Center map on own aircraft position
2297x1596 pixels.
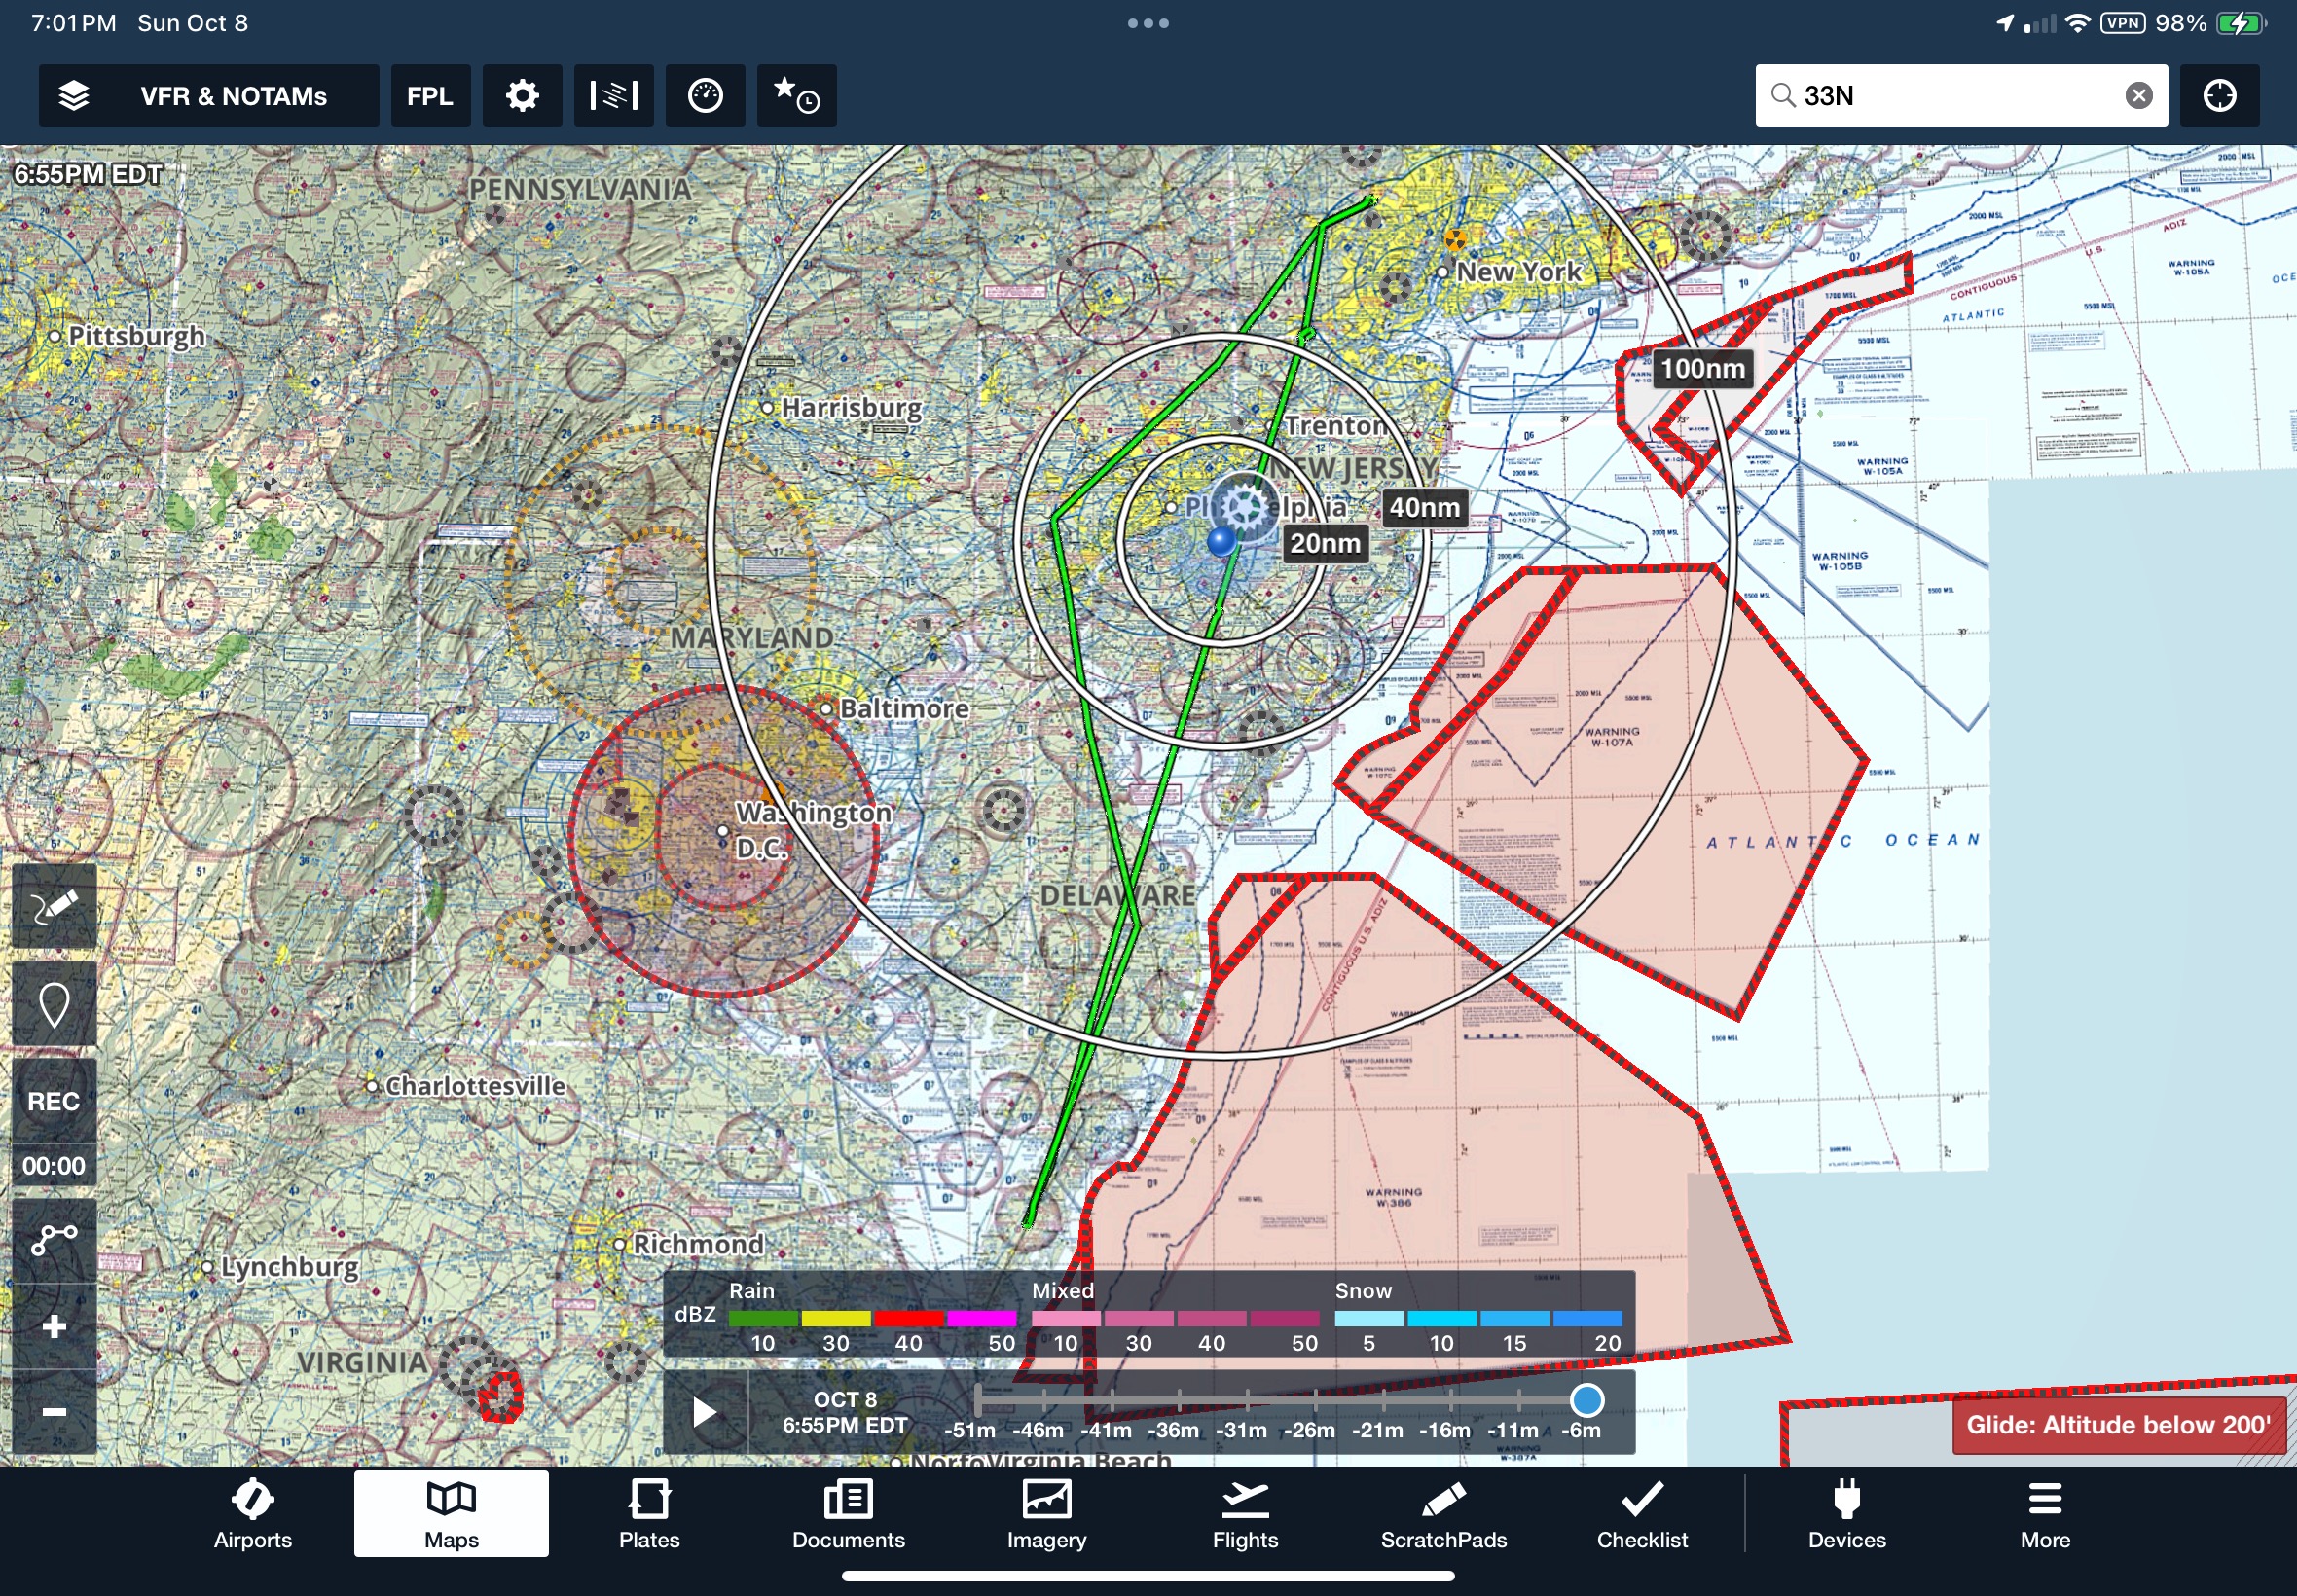[2219, 96]
